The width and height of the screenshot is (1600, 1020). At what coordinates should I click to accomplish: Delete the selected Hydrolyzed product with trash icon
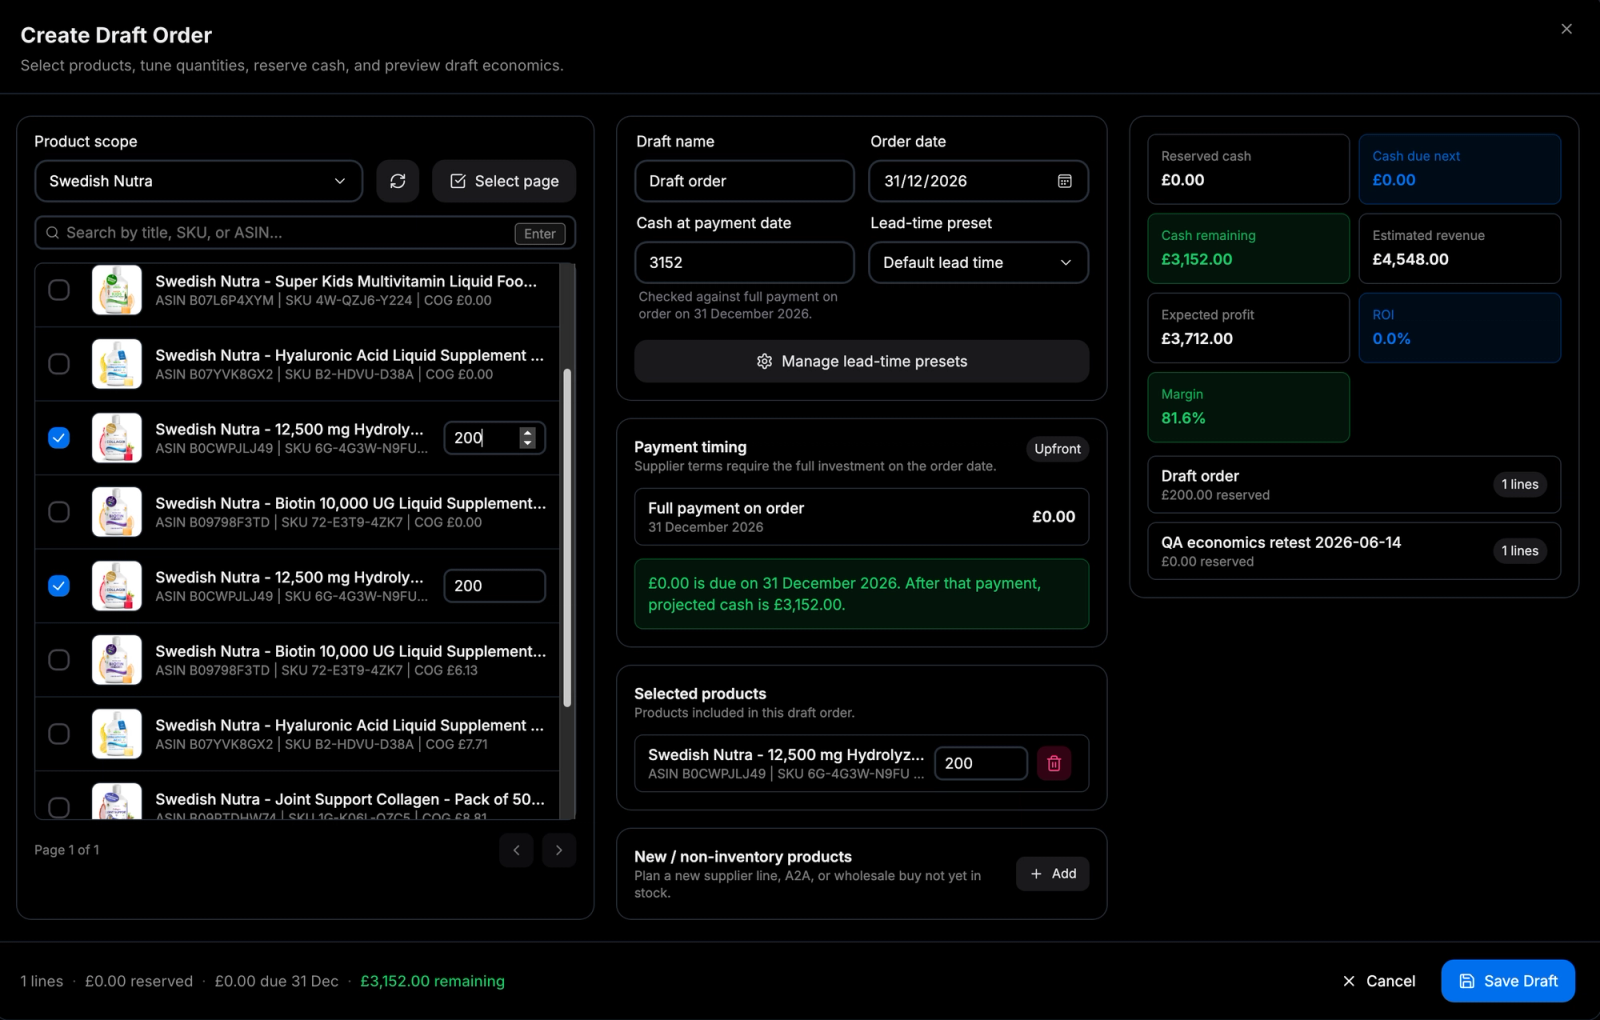1054,763
